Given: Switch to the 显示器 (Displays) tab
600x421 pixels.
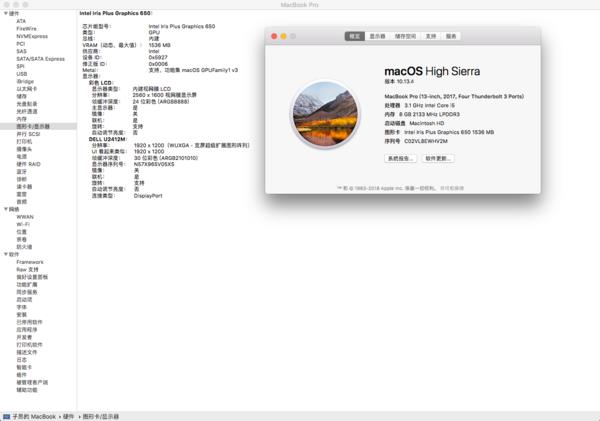Looking at the screenshot, I should pos(377,35).
